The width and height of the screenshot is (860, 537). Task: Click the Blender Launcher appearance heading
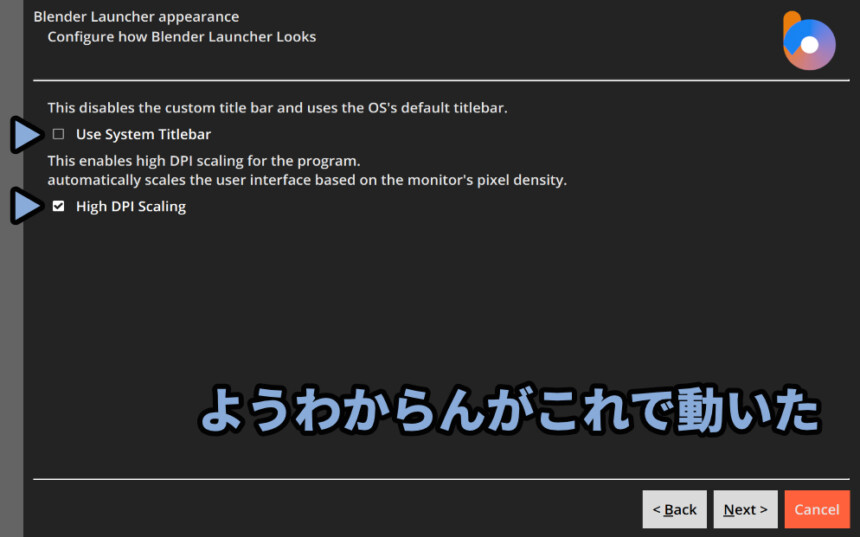(x=136, y=17)
